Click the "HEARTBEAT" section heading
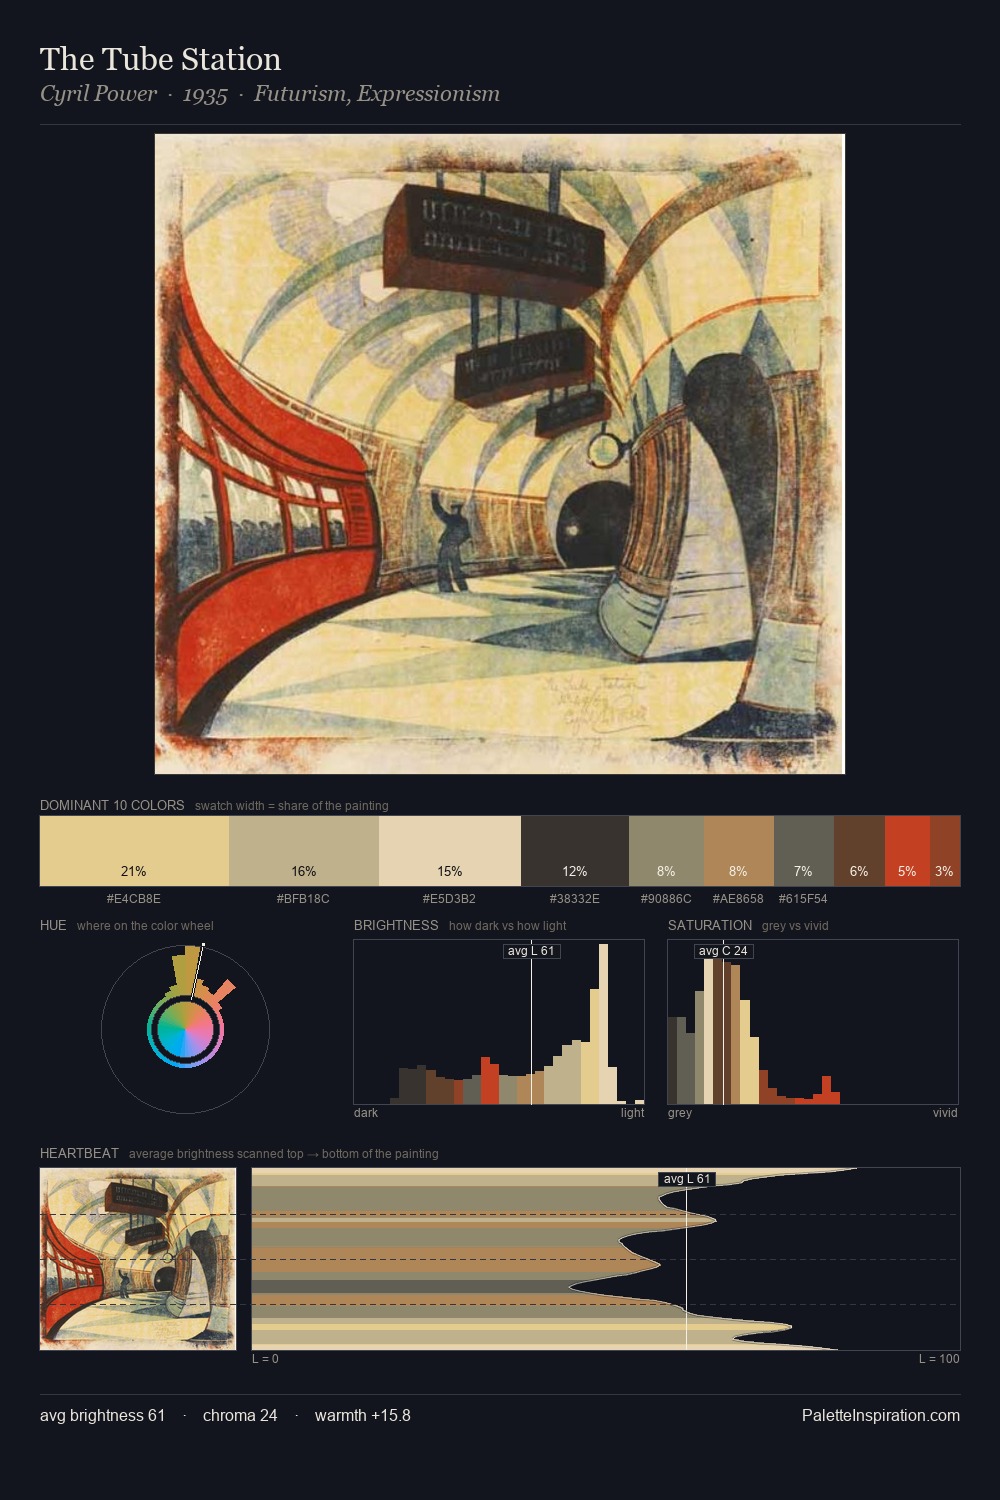1000x1500 pixels. (79, 1153)
